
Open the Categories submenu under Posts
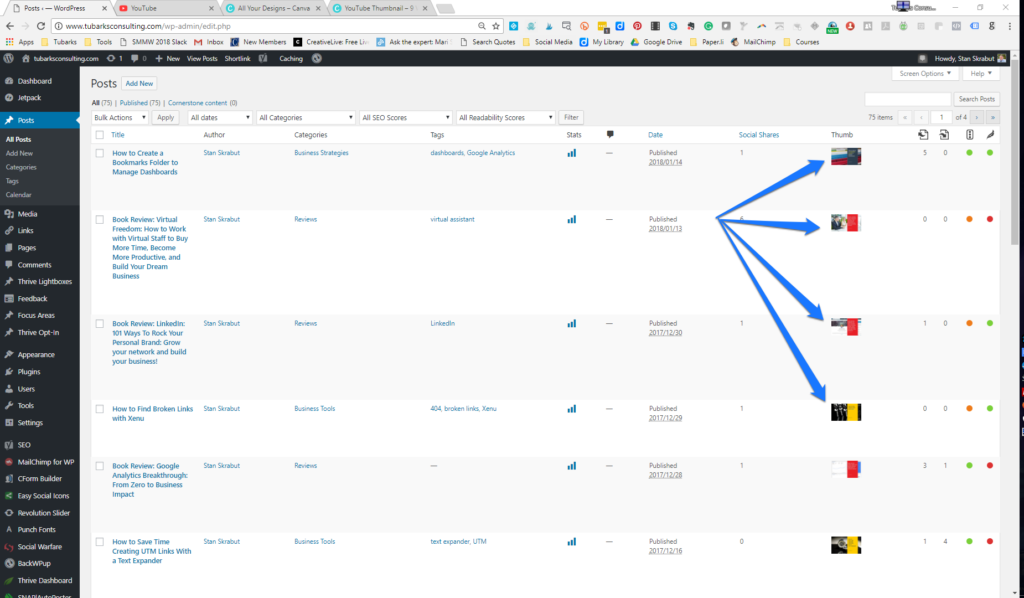(21, 167)
